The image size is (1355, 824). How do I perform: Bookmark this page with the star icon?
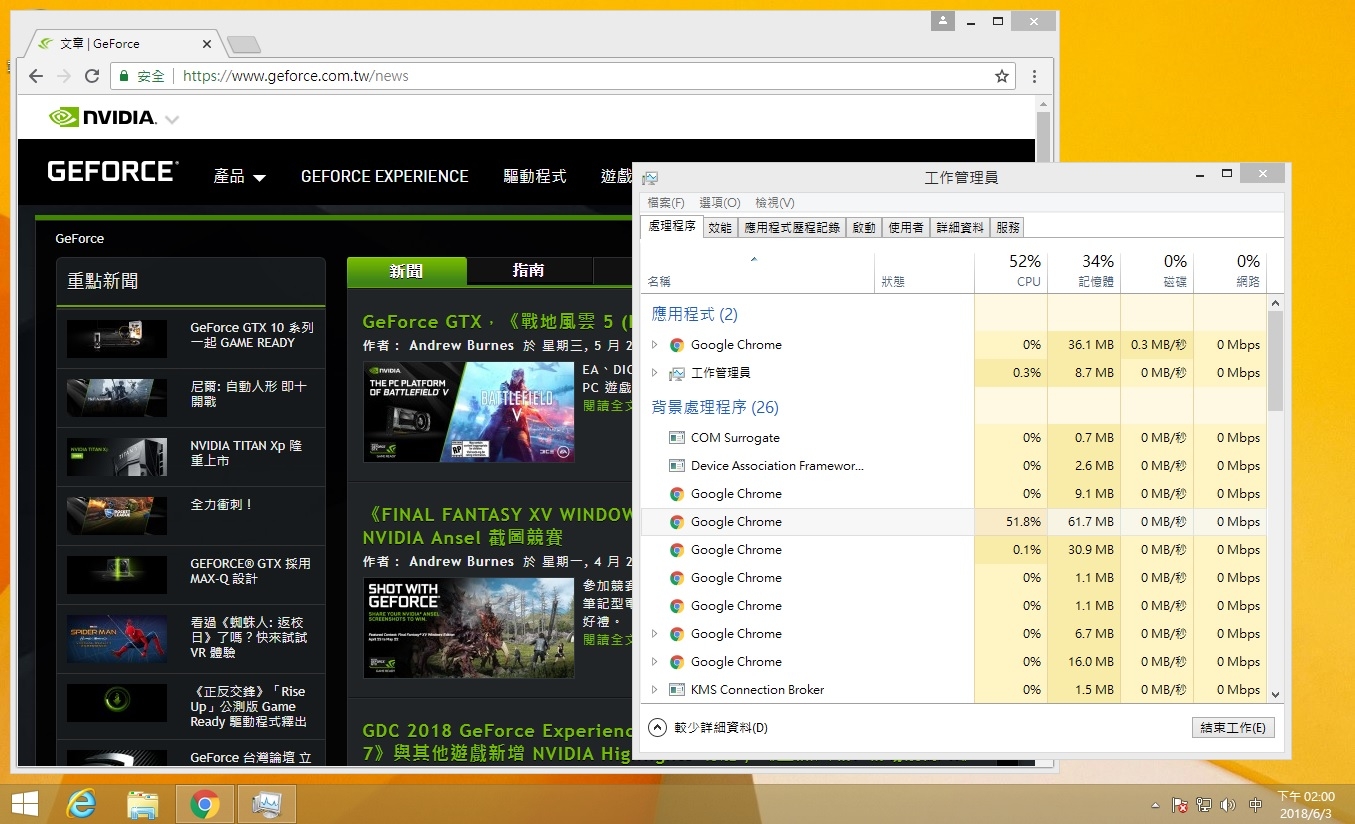pos(1001,76)
